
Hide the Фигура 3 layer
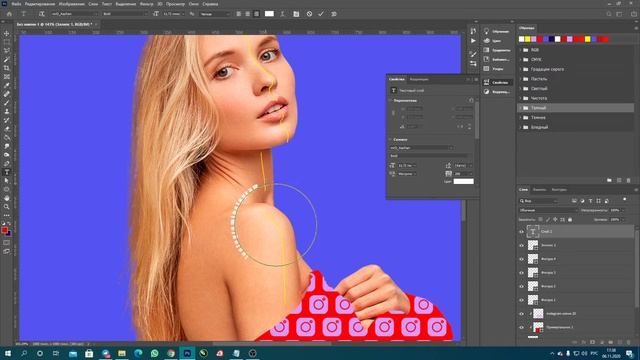pyautogui.click(x=521, y=273)
